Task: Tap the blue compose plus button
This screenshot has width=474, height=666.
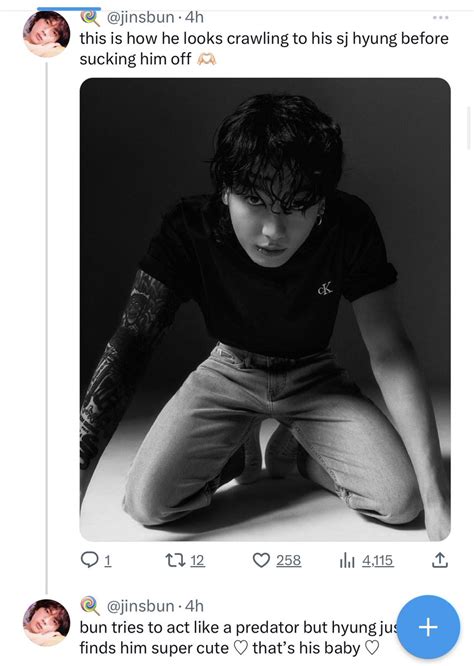Action: click(428, 627)
